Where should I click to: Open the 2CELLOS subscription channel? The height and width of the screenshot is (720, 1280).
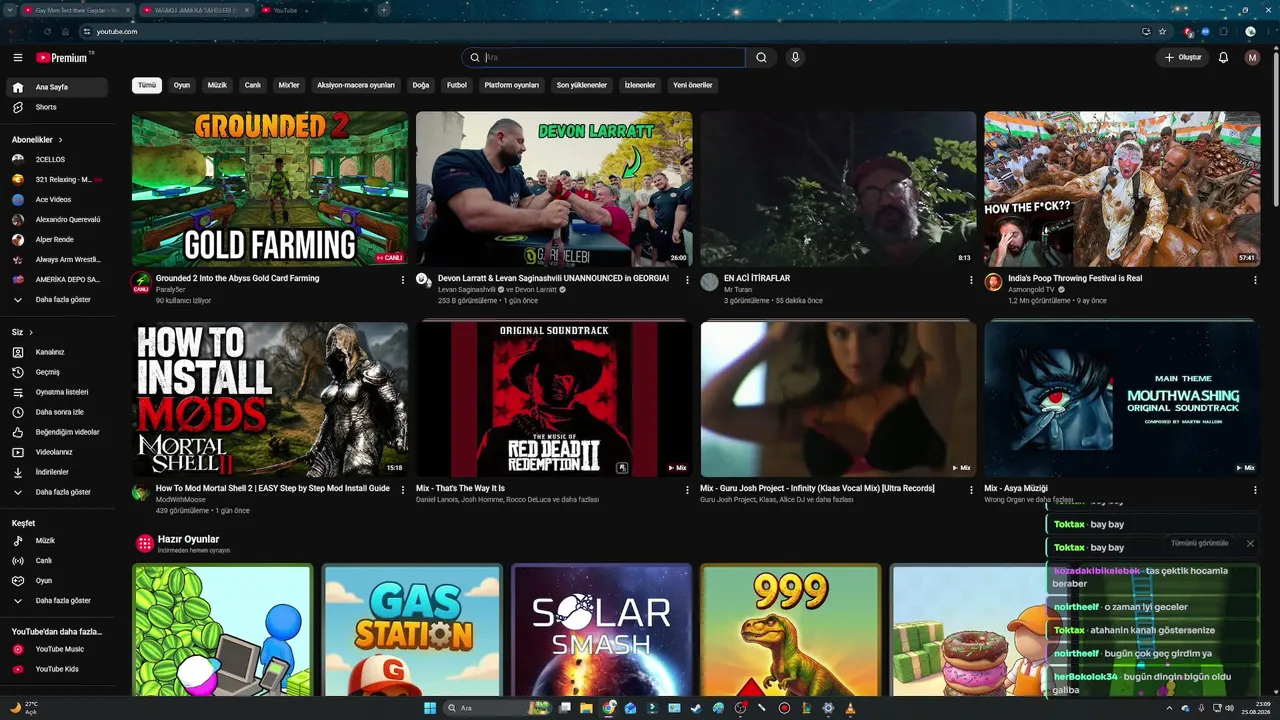(59, 159)
